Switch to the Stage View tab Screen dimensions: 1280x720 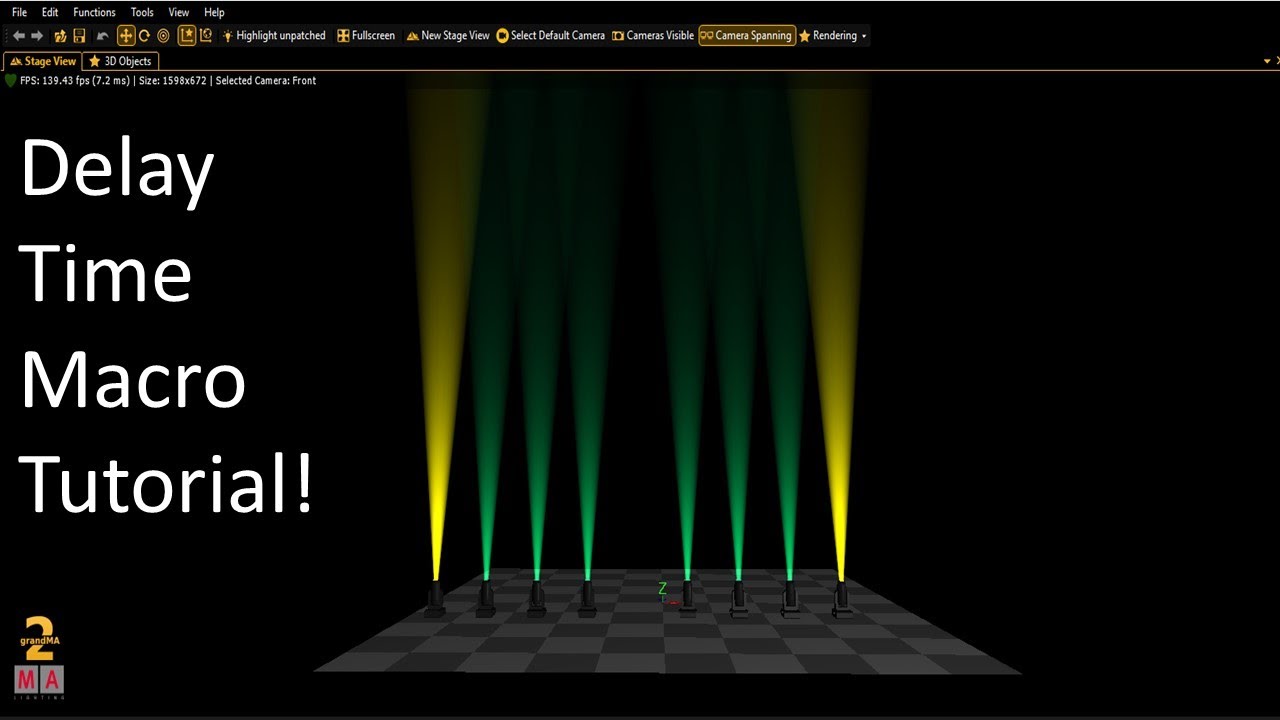pos(42,61)
